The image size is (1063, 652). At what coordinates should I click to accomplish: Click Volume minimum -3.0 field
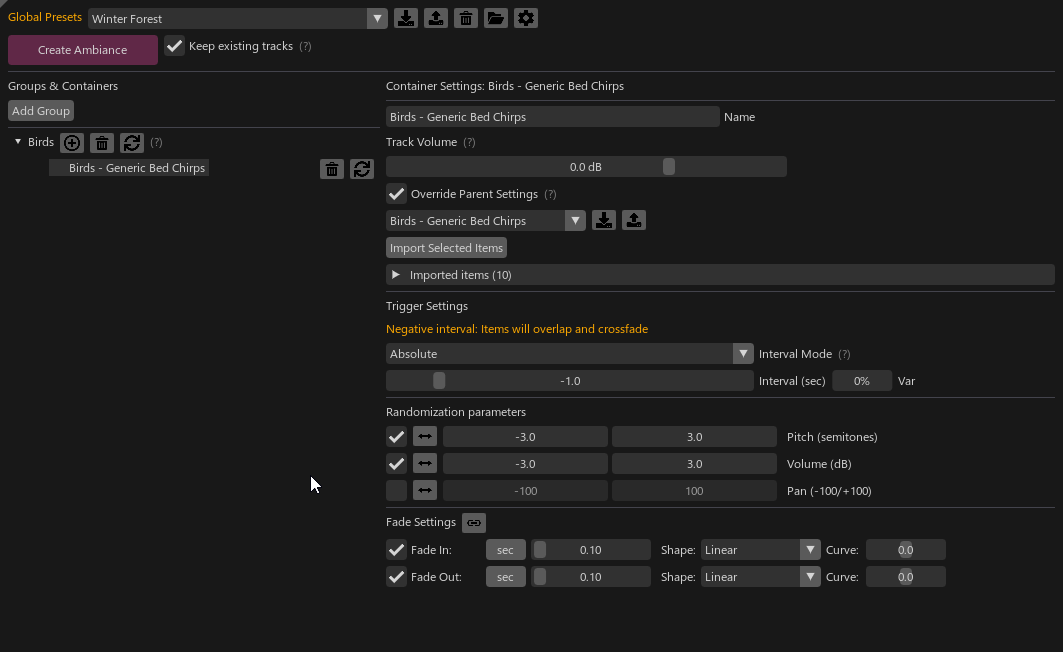(525, 464)
